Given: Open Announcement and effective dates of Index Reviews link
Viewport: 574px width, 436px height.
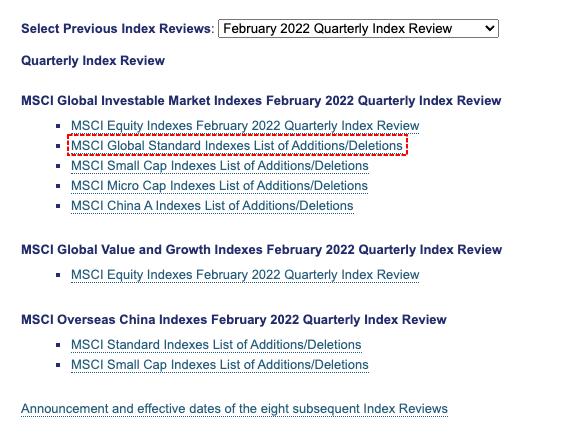Looking at the screenshot, I should 234,409.
